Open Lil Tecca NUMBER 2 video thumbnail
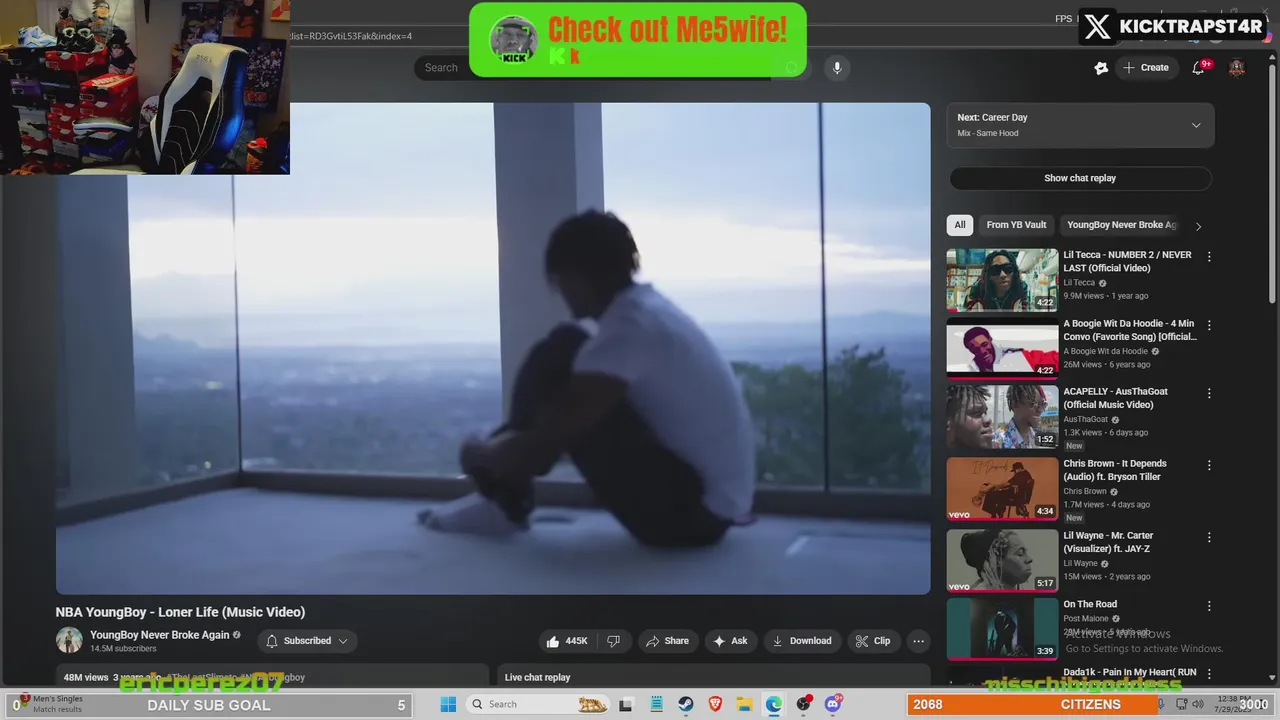 pos(1002,280)
